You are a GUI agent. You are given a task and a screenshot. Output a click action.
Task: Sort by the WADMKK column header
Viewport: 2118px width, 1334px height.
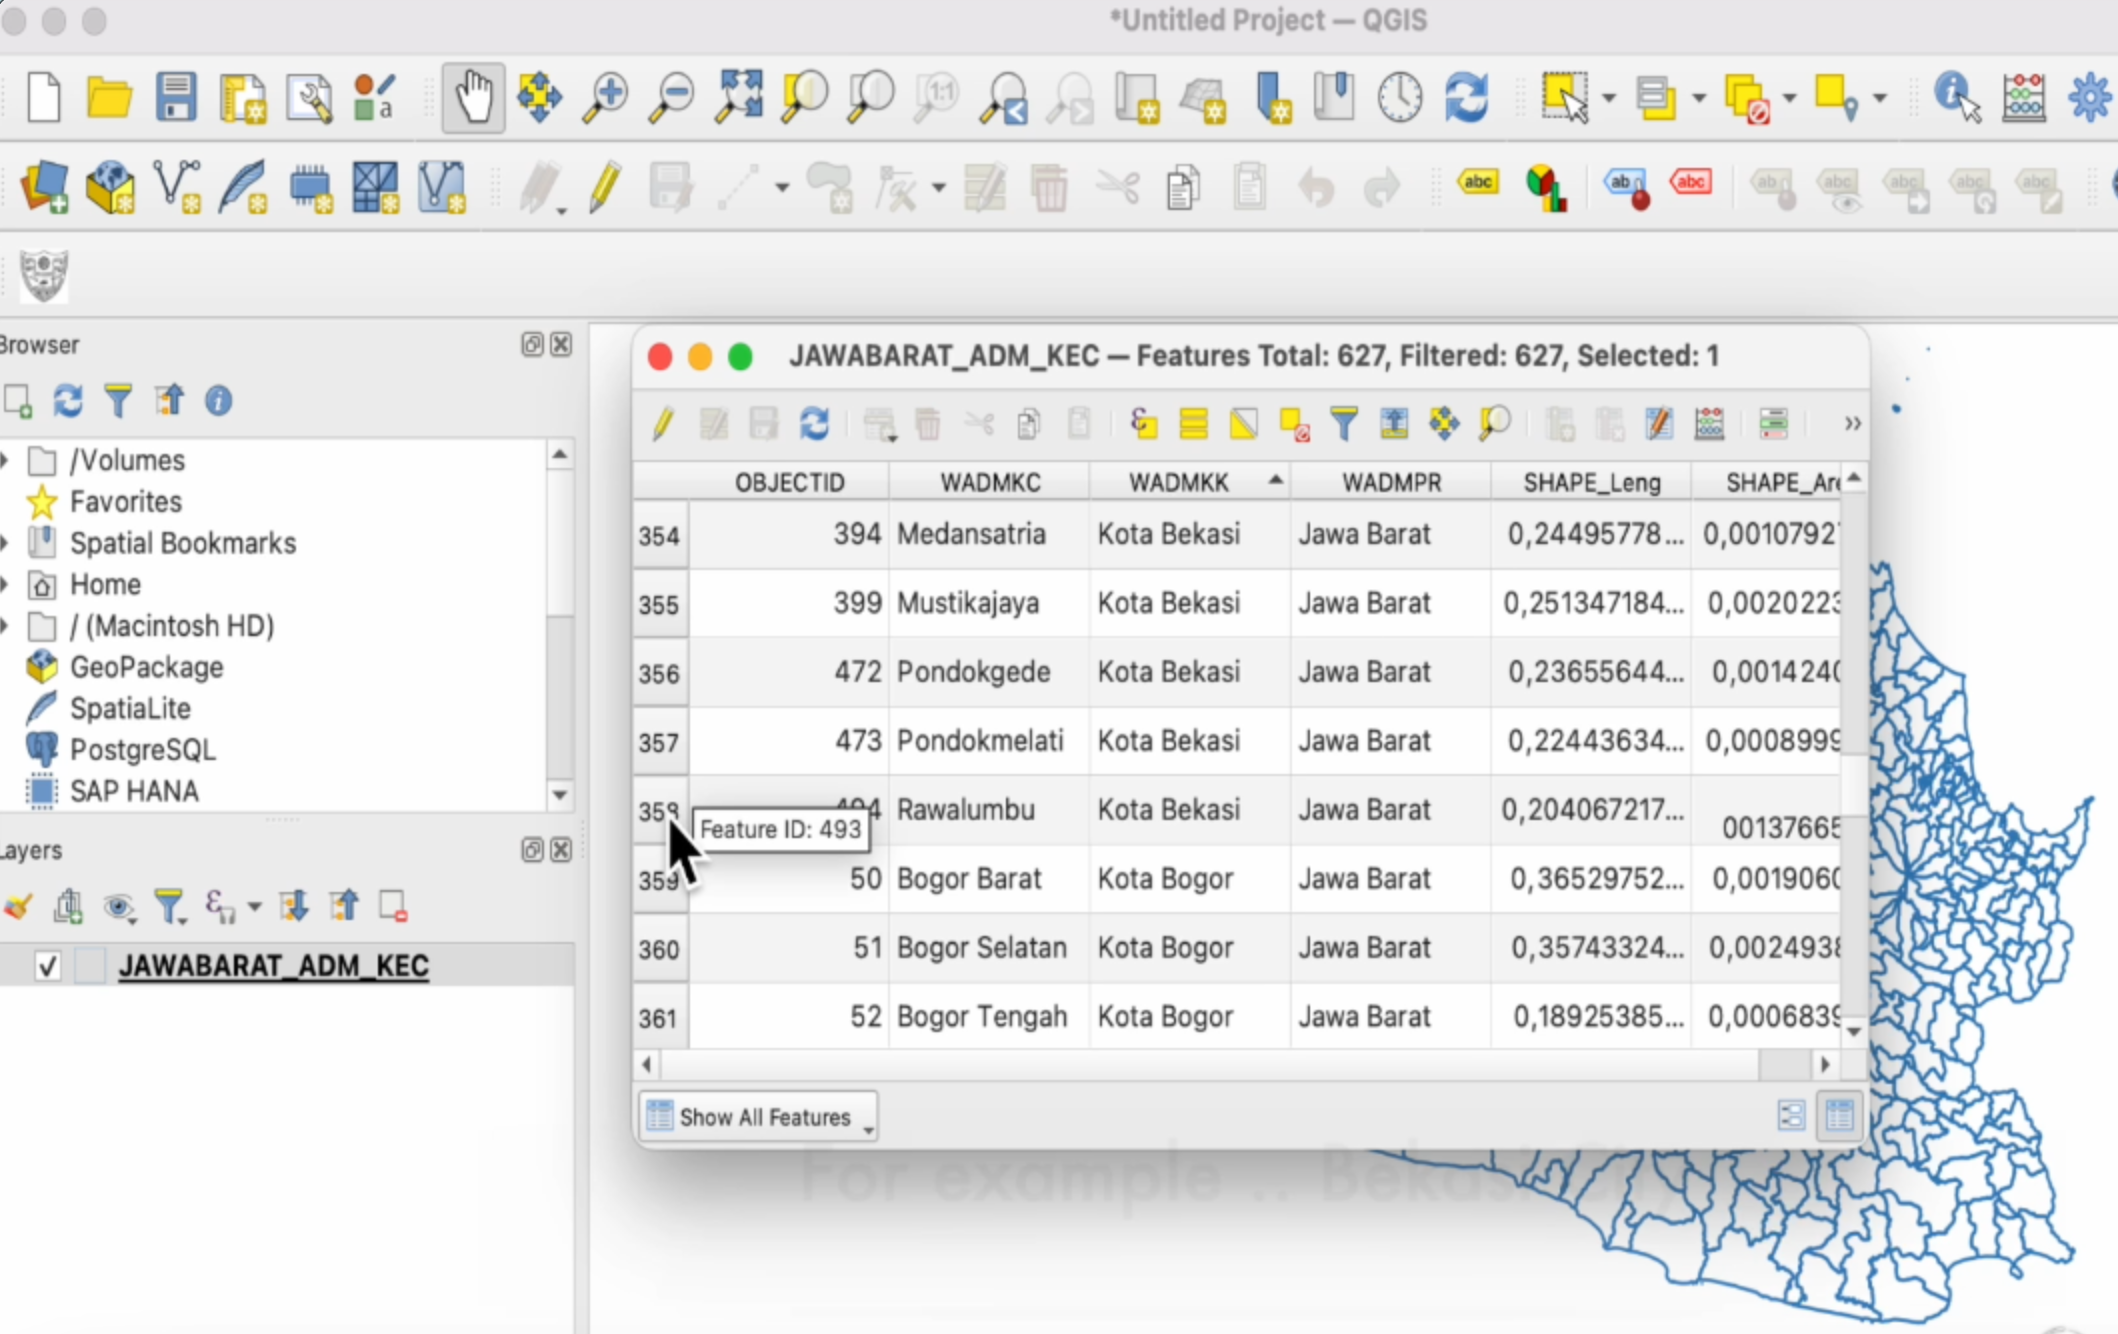pyautogui.click(x=1178, y=483)
